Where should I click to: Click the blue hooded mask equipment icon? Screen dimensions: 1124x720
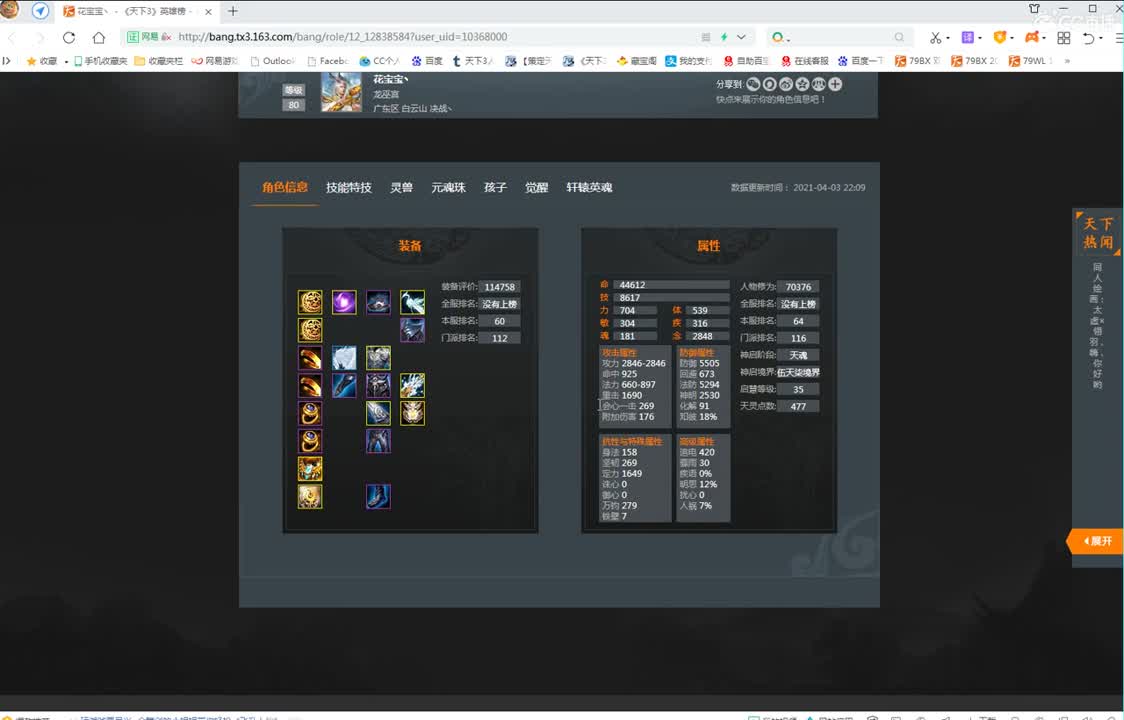pyautogui.click(x=412, y=330)
